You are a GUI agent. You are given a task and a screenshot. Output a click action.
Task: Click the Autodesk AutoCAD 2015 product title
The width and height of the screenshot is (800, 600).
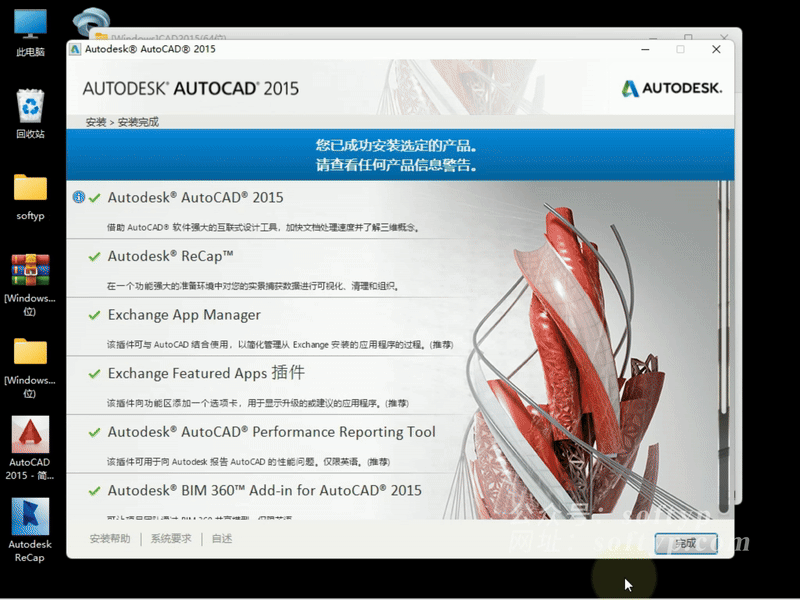click(x=195, y=197)
